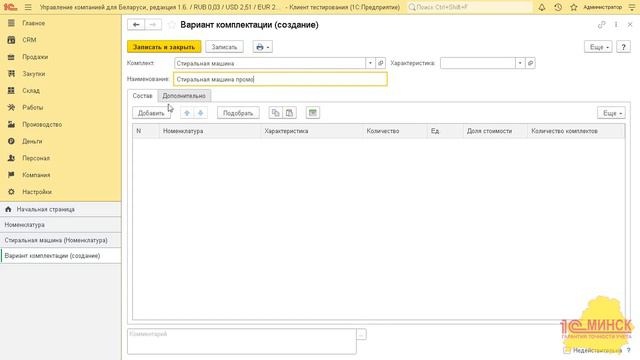Open Продажи section
This screenshot has width=640, height=360.
[35, 57]
